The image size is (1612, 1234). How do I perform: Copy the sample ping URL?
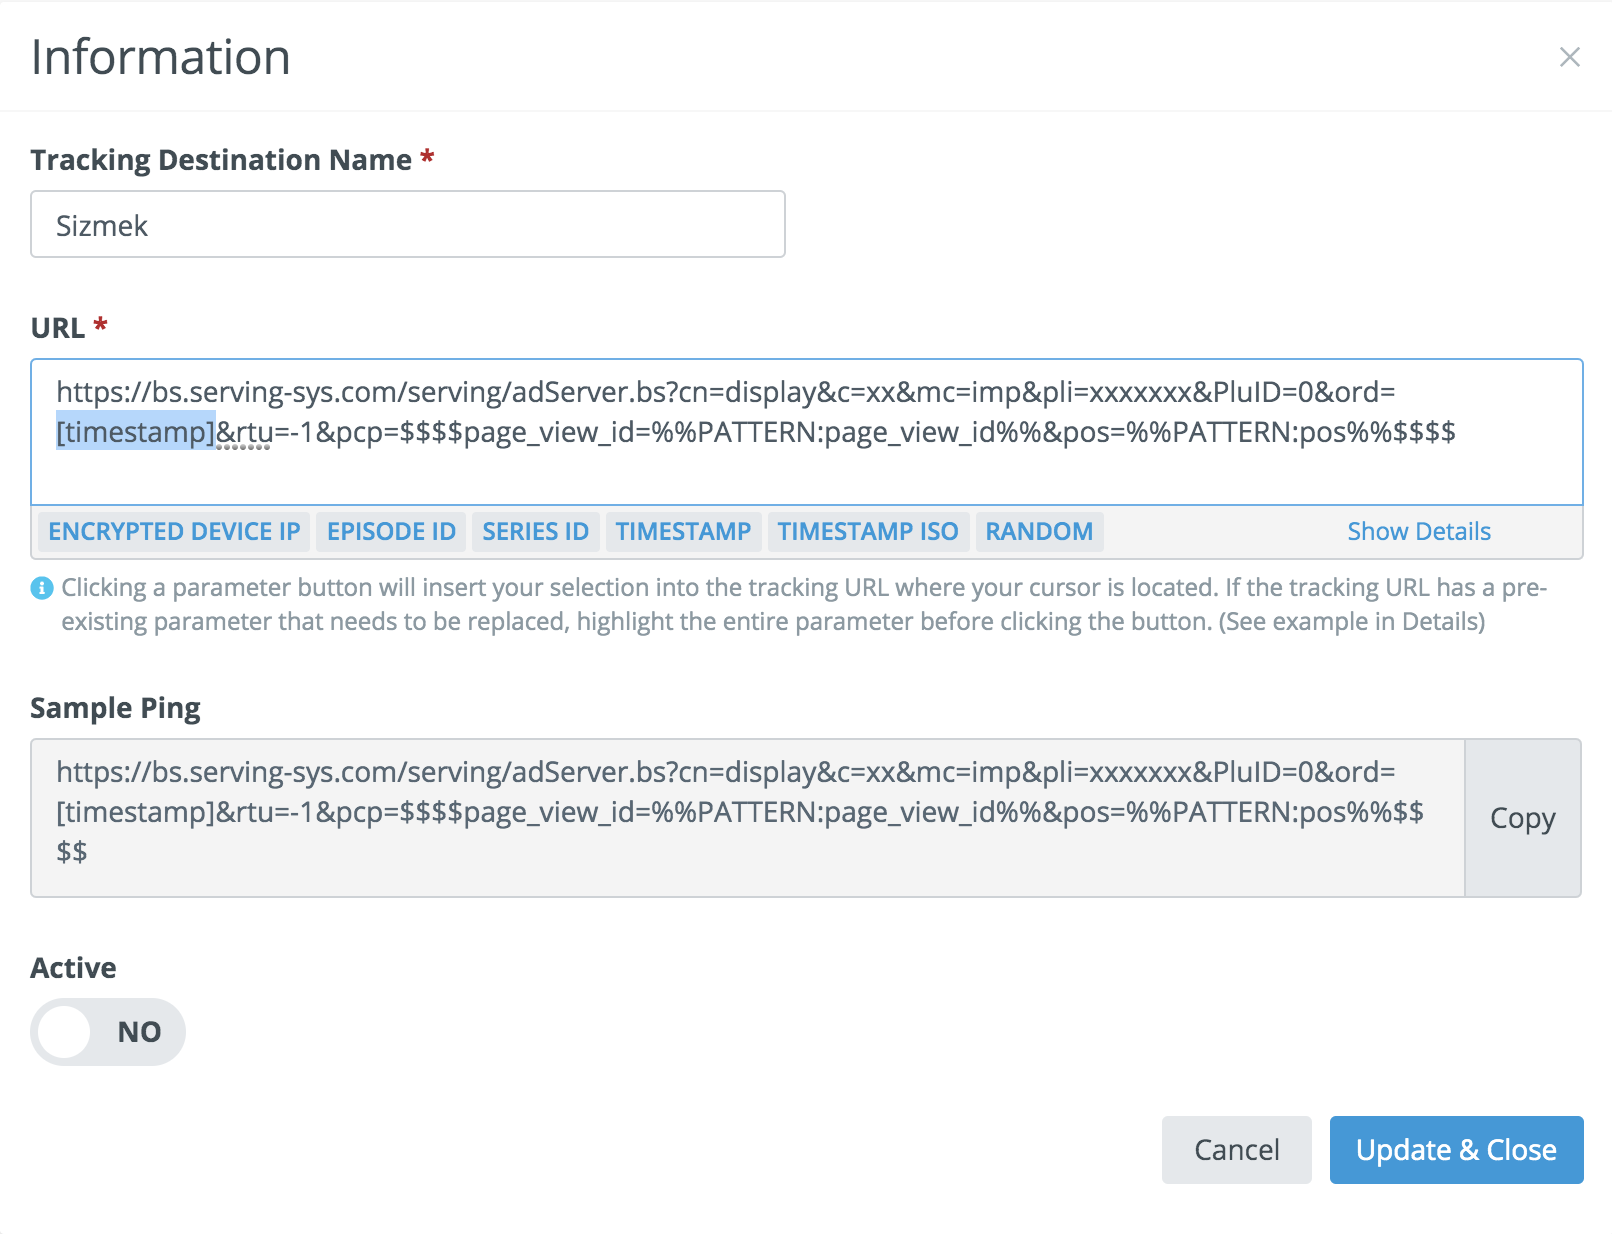[1522, 818]
